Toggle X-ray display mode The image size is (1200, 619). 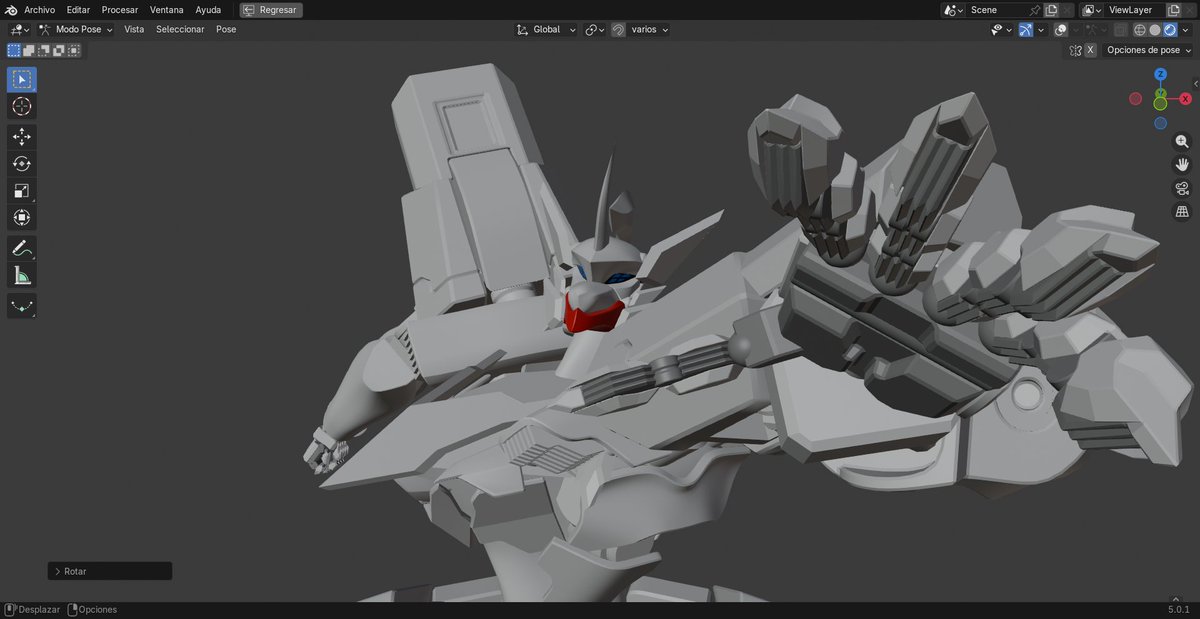(x=1121, y=30)
